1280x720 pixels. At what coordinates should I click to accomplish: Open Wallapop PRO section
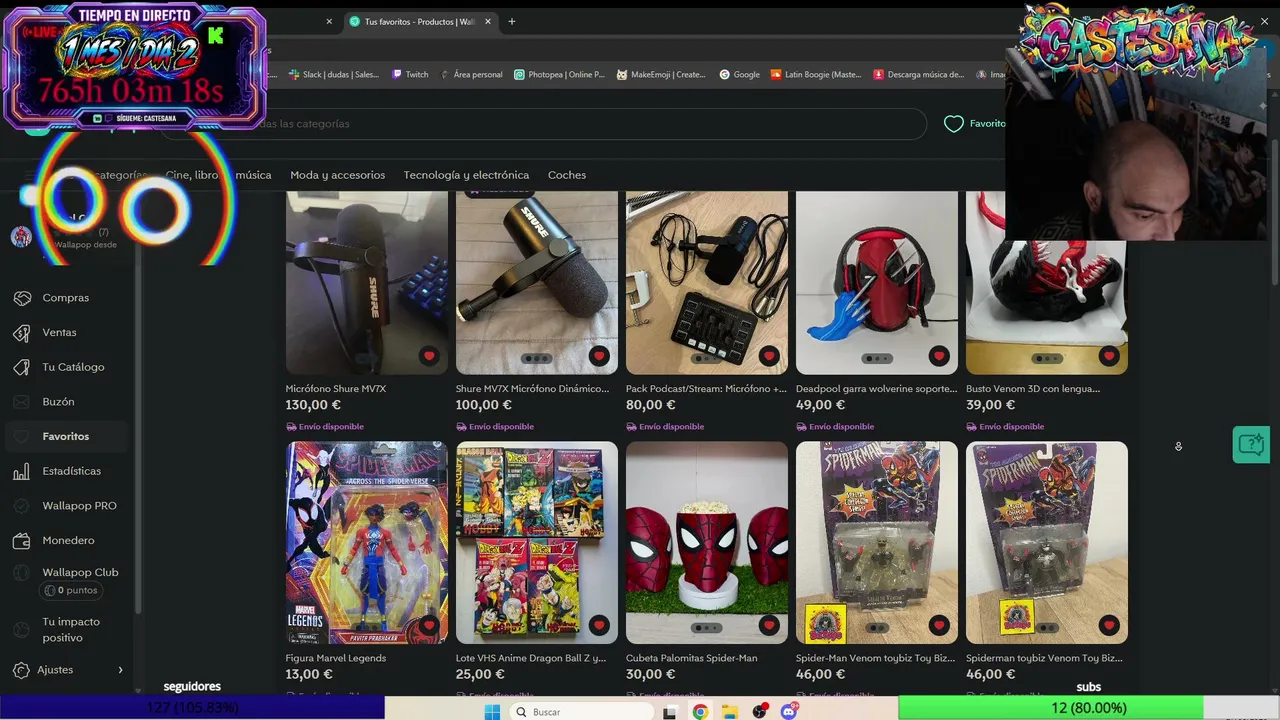(79, 506)
